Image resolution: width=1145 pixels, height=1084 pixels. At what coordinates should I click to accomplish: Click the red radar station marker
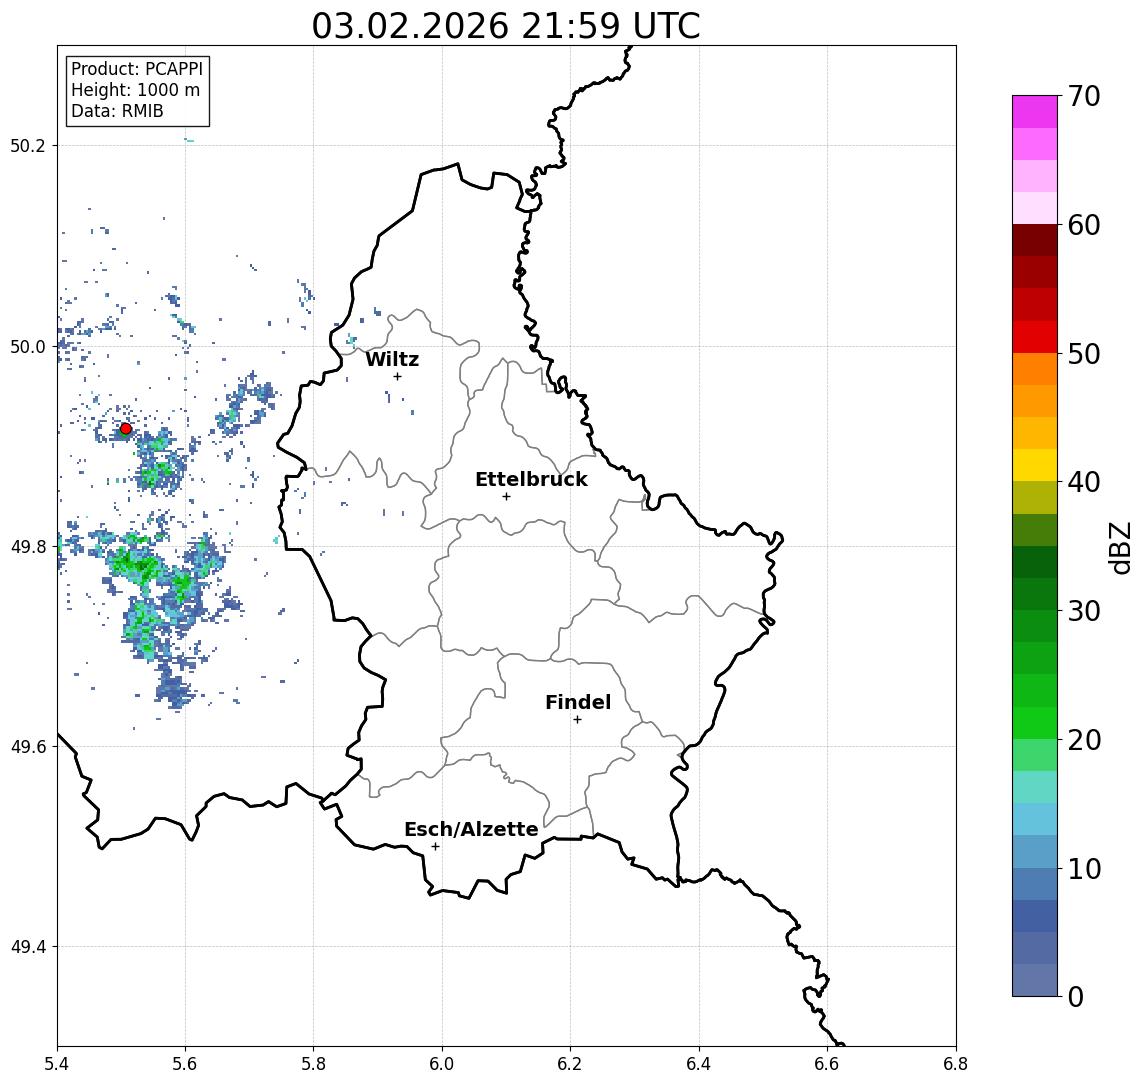[x=126, y=429]
